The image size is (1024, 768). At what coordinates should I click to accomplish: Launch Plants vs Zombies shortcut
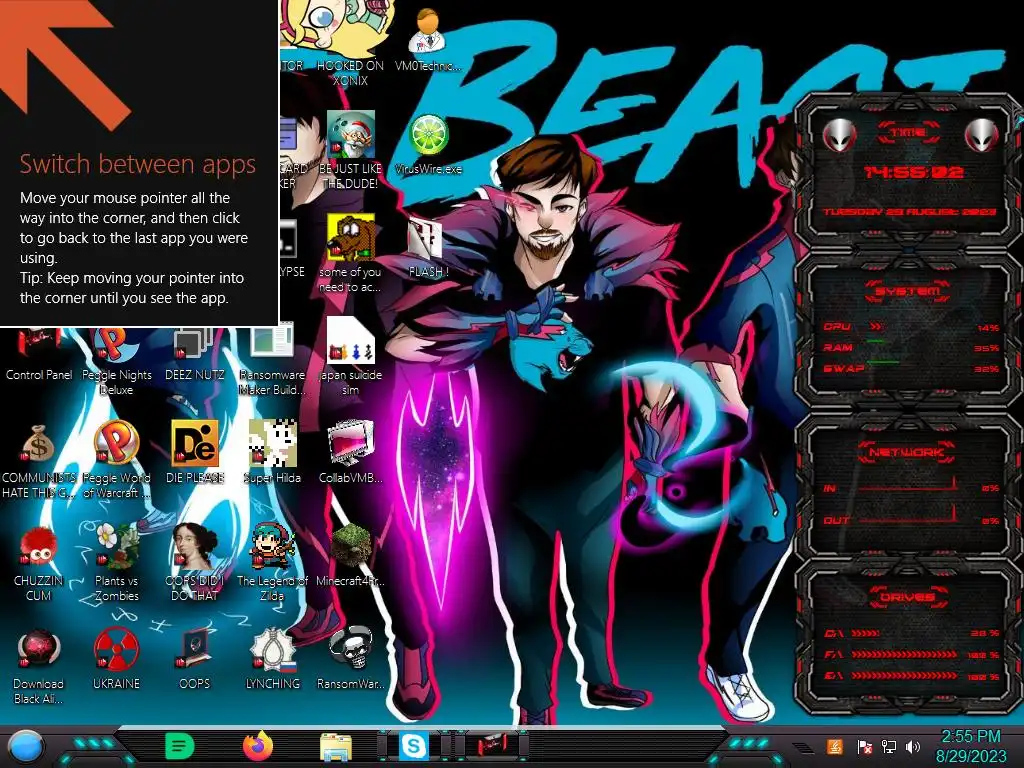(x=116, y=562)
